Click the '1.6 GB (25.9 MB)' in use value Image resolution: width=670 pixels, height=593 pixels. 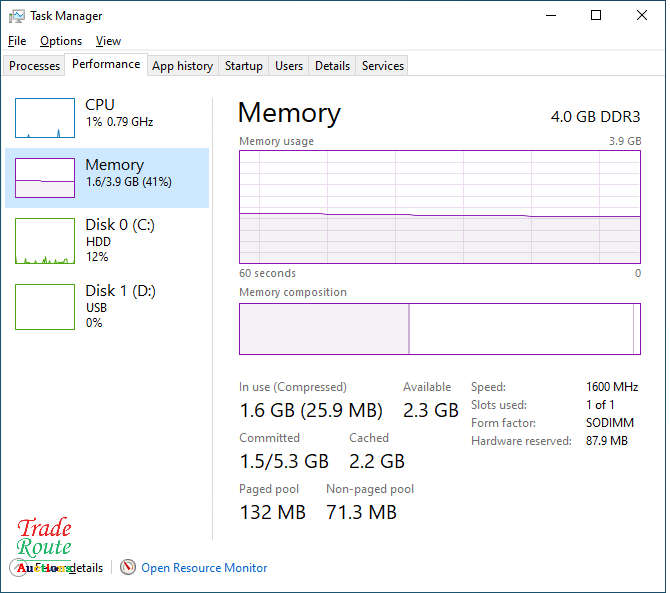coord(311,410)
